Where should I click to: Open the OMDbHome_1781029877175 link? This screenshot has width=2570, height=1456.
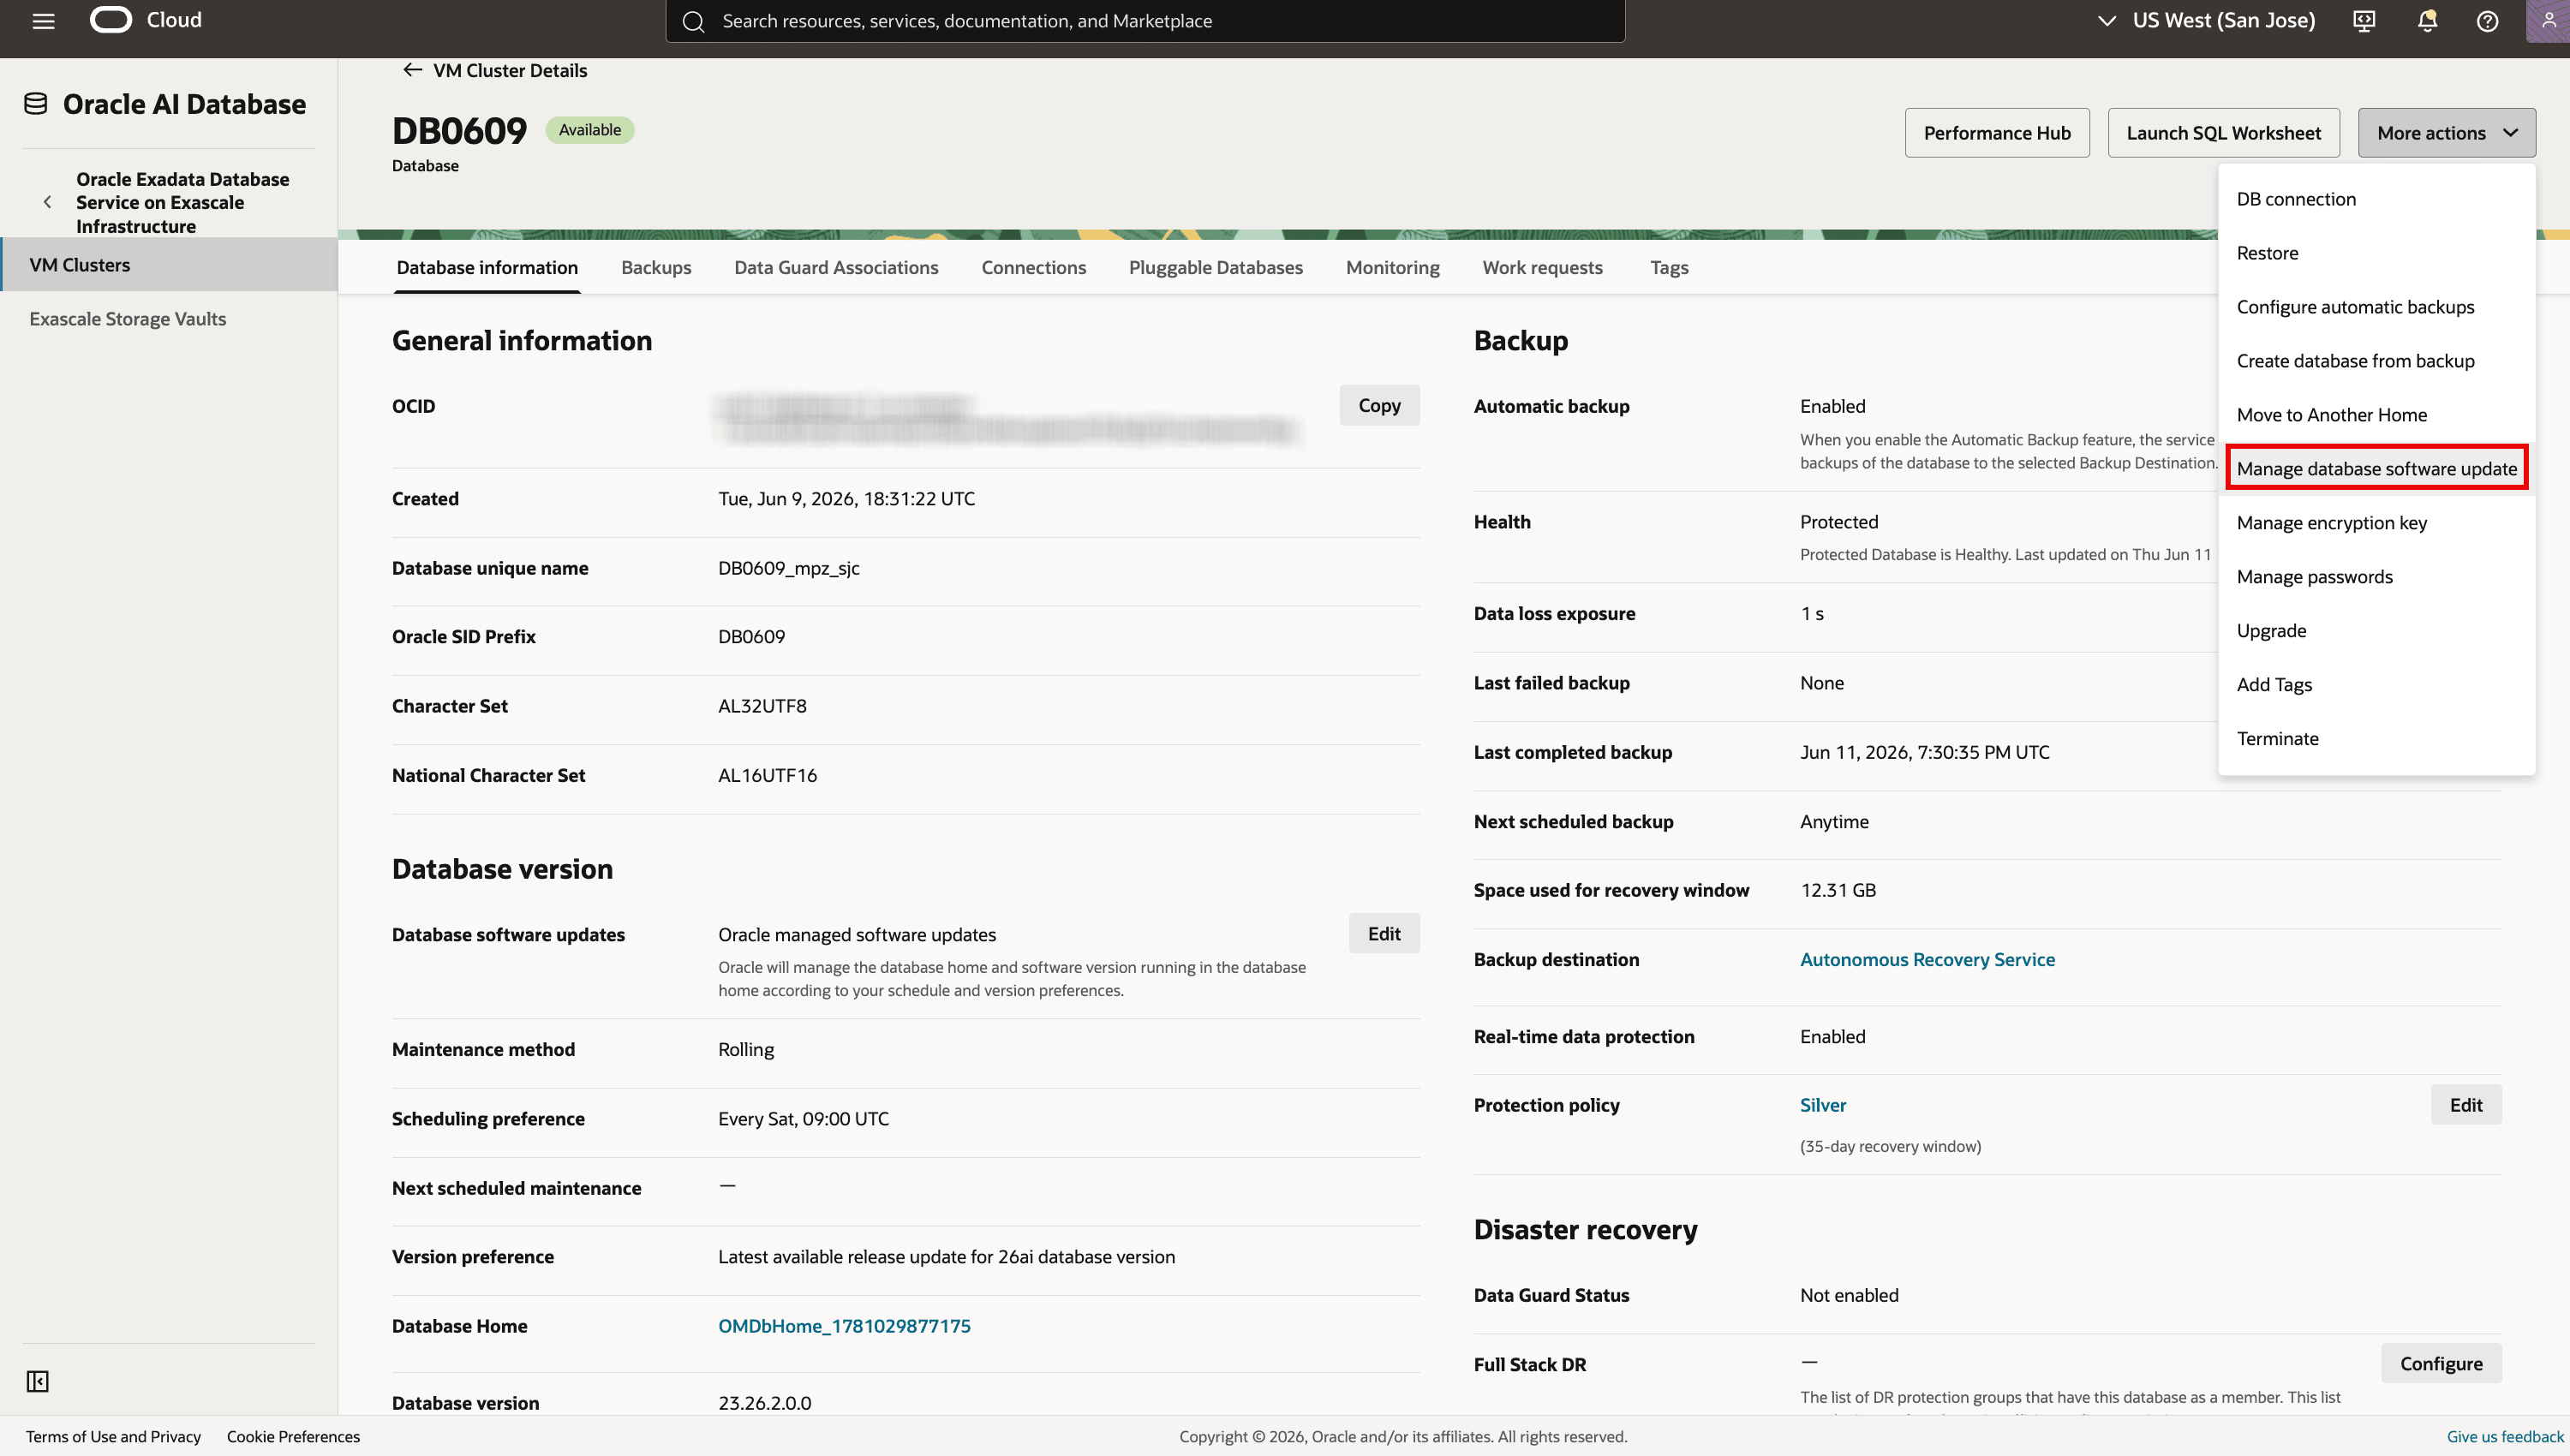click(844, 1326)
